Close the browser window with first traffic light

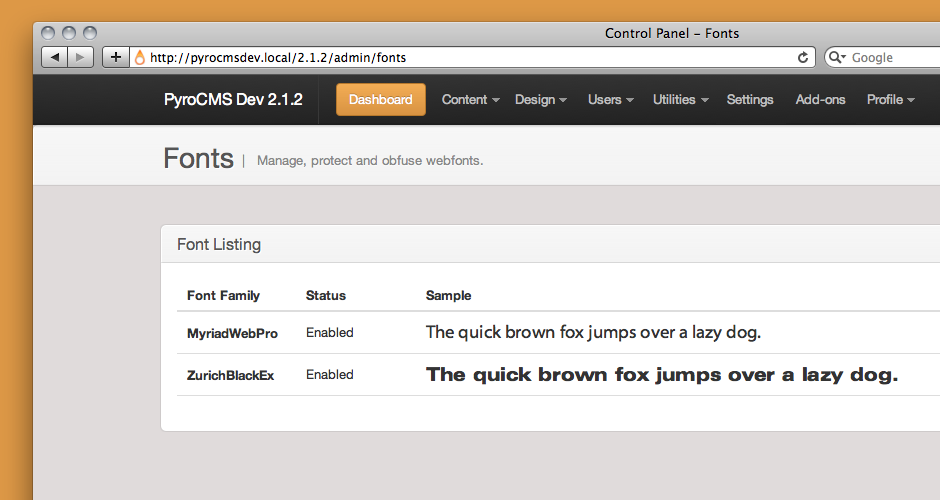[x=48, y=33]
